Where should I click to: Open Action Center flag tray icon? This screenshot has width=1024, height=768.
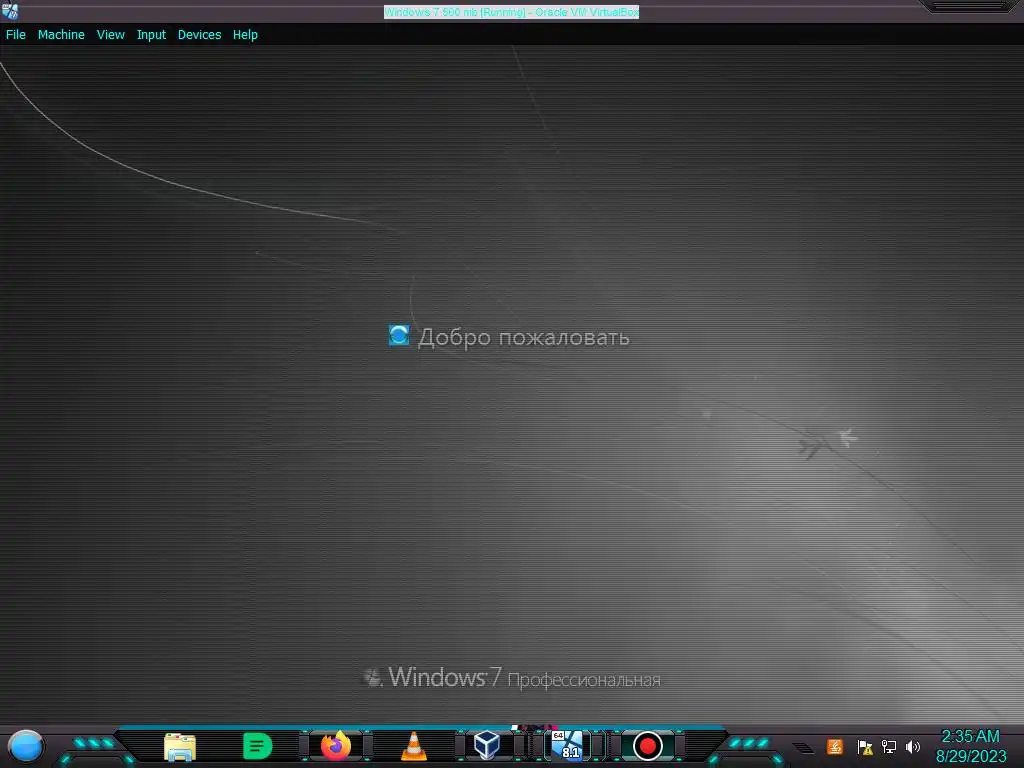point(865,747)
